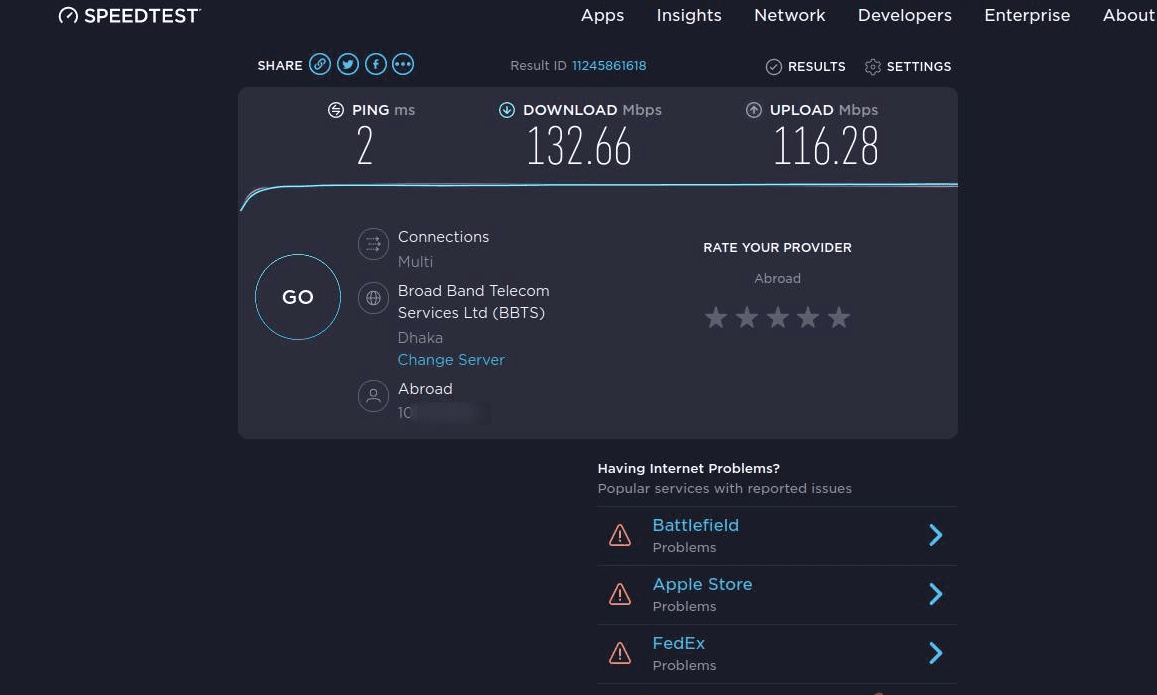Open the Apps menu
This screenshot has width=1157, height=695.
pyautogui.click(x=602, y=15)
